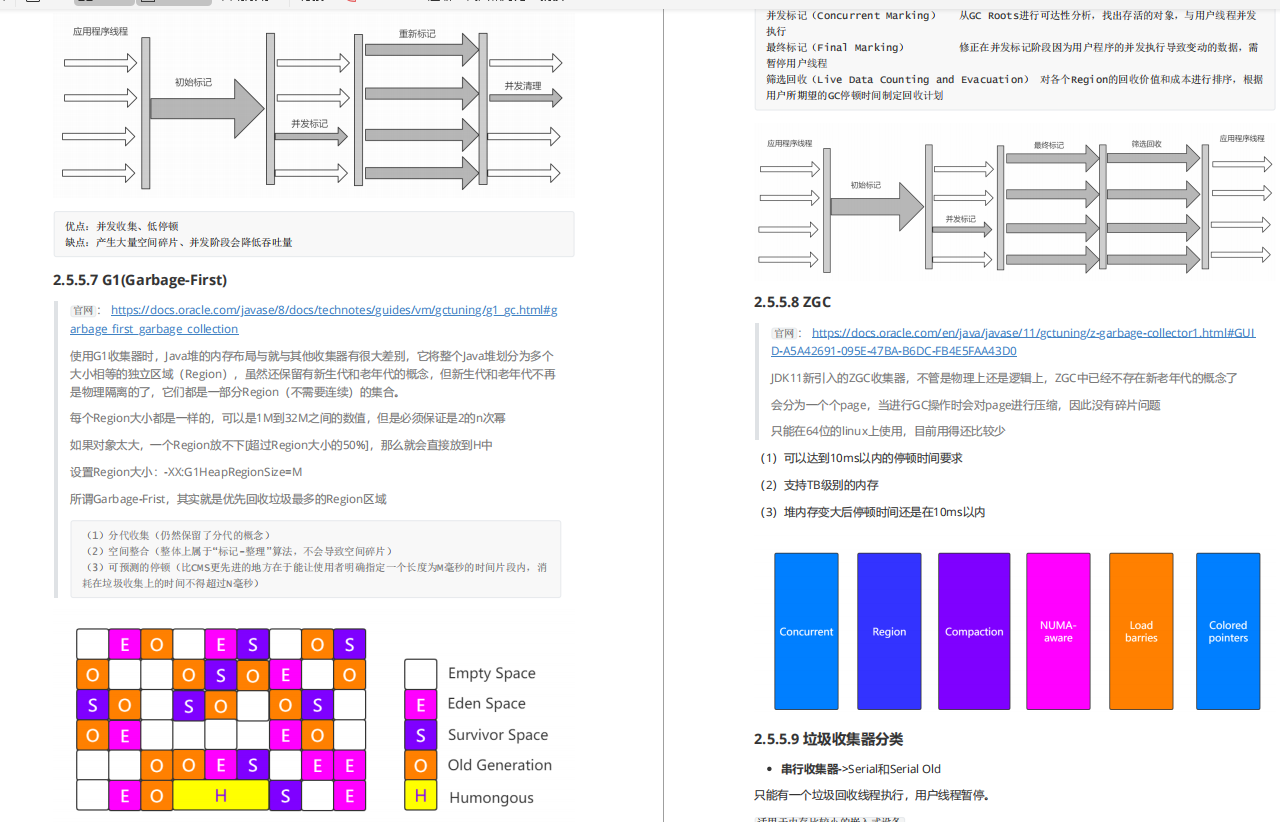This screenshot has height=822, width=1280.
Task: Click the Humongous legend label
Action: [491, 797]
